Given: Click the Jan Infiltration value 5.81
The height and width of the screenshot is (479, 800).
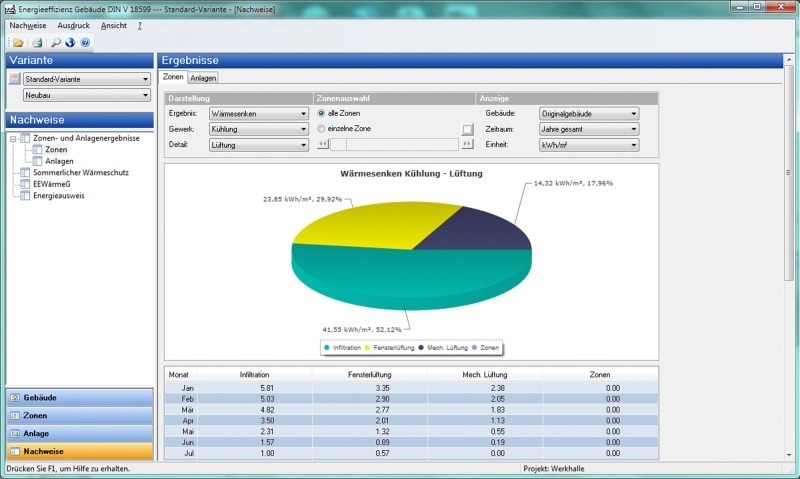Looking at the screenshot, I should [267, 388].
